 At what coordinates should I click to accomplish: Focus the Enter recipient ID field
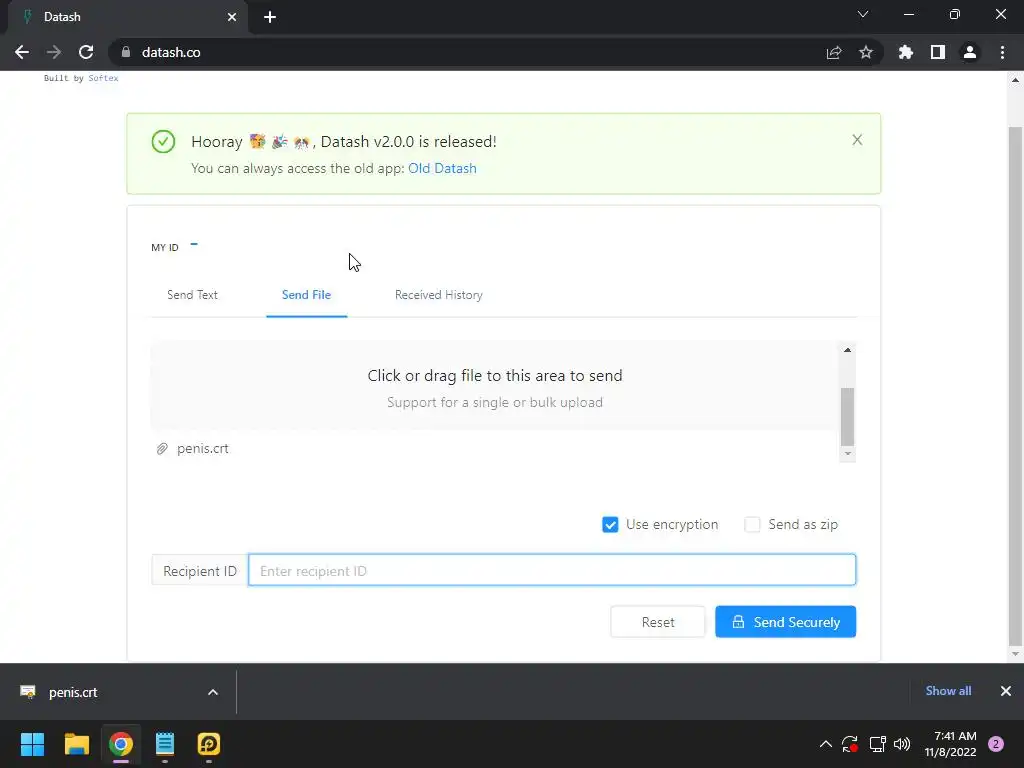click(x=552, y=570)
